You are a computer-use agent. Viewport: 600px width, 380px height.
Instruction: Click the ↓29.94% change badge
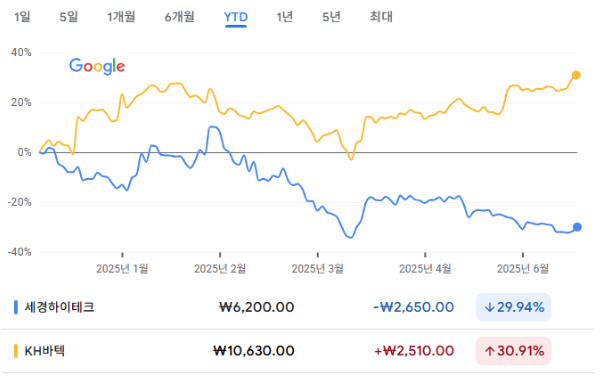point(514,307)
